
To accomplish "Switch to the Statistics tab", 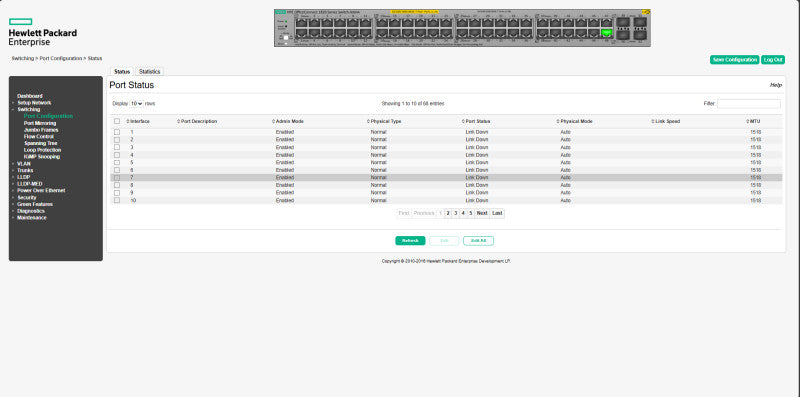I will (x=149, y=72).
